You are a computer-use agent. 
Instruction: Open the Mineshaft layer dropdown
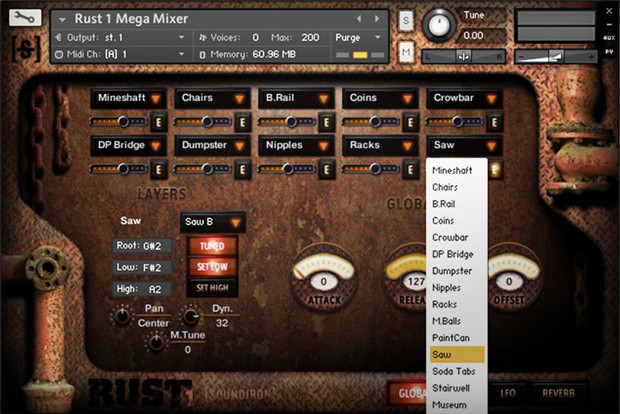(129, 98)
